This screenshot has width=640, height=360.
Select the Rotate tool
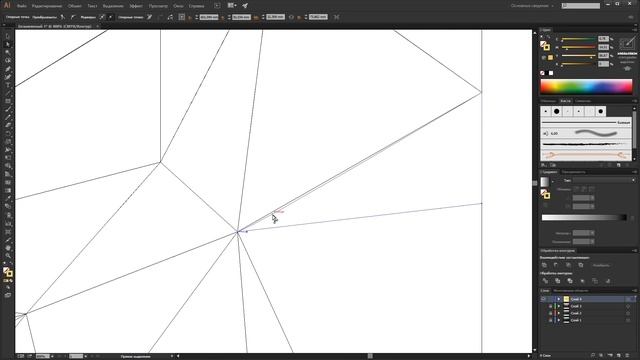point(8,133)
